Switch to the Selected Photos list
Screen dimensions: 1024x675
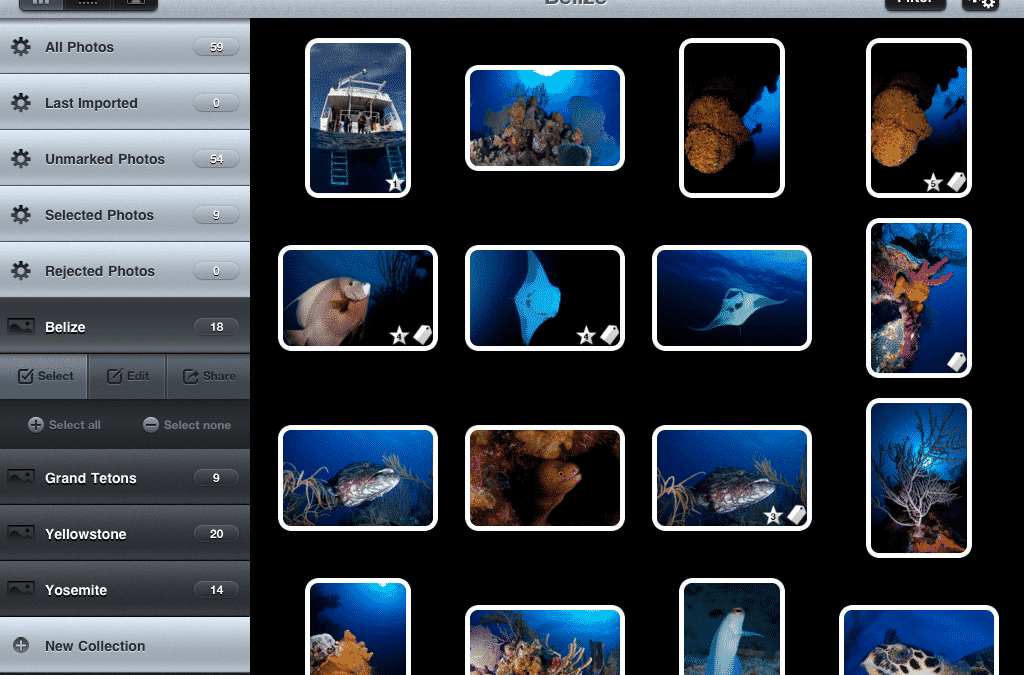pos(99,214)
